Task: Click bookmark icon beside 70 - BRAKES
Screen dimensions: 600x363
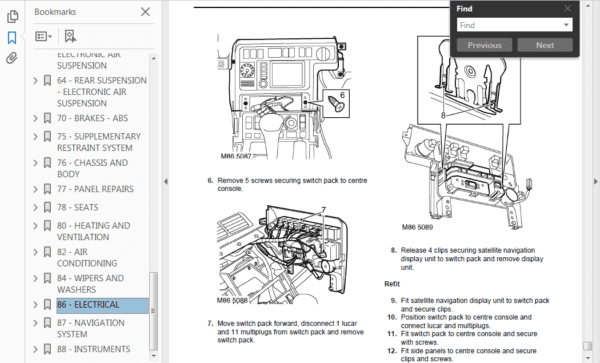Action: click(x=47, y=118)
